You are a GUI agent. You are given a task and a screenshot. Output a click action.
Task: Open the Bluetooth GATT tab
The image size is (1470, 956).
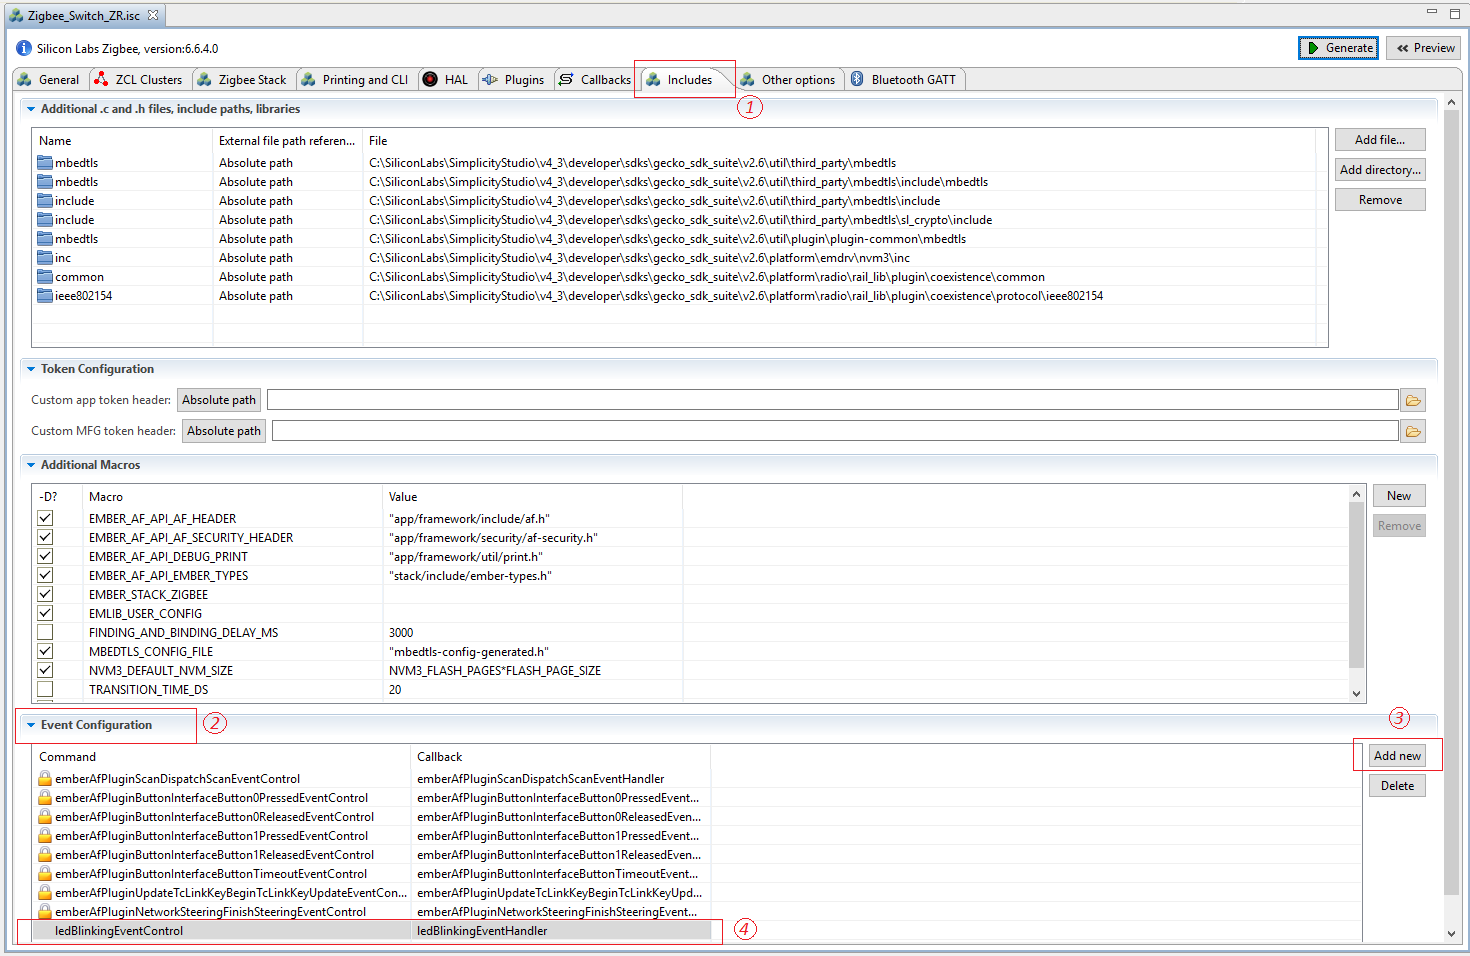[x=904, y=80]
